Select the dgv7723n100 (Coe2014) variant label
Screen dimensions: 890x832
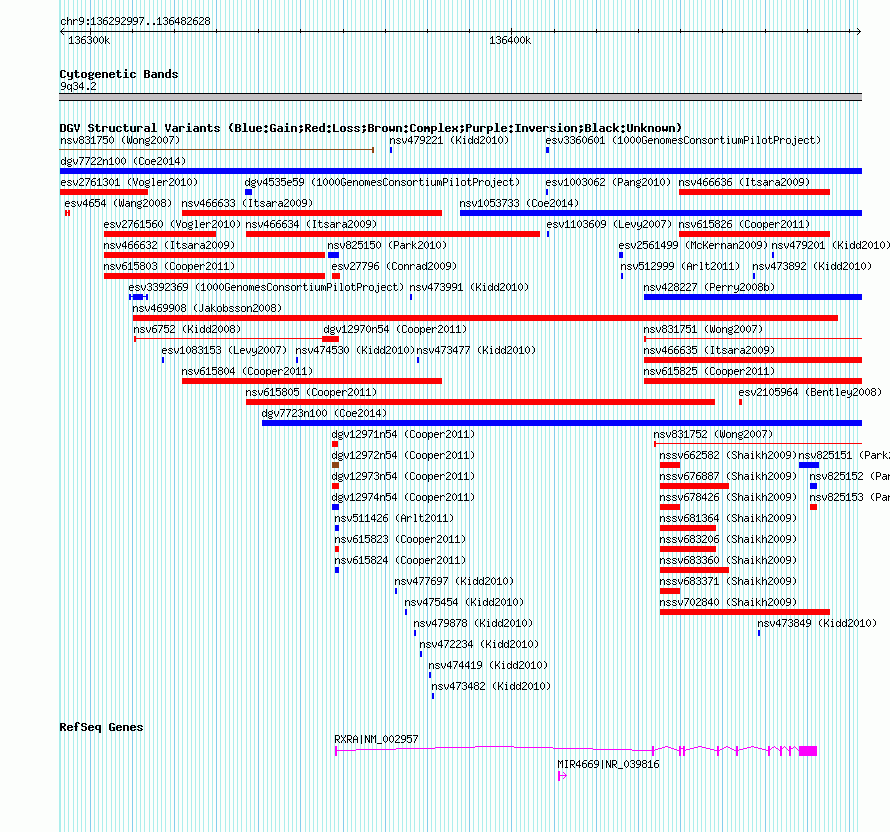tap(324, 413)
